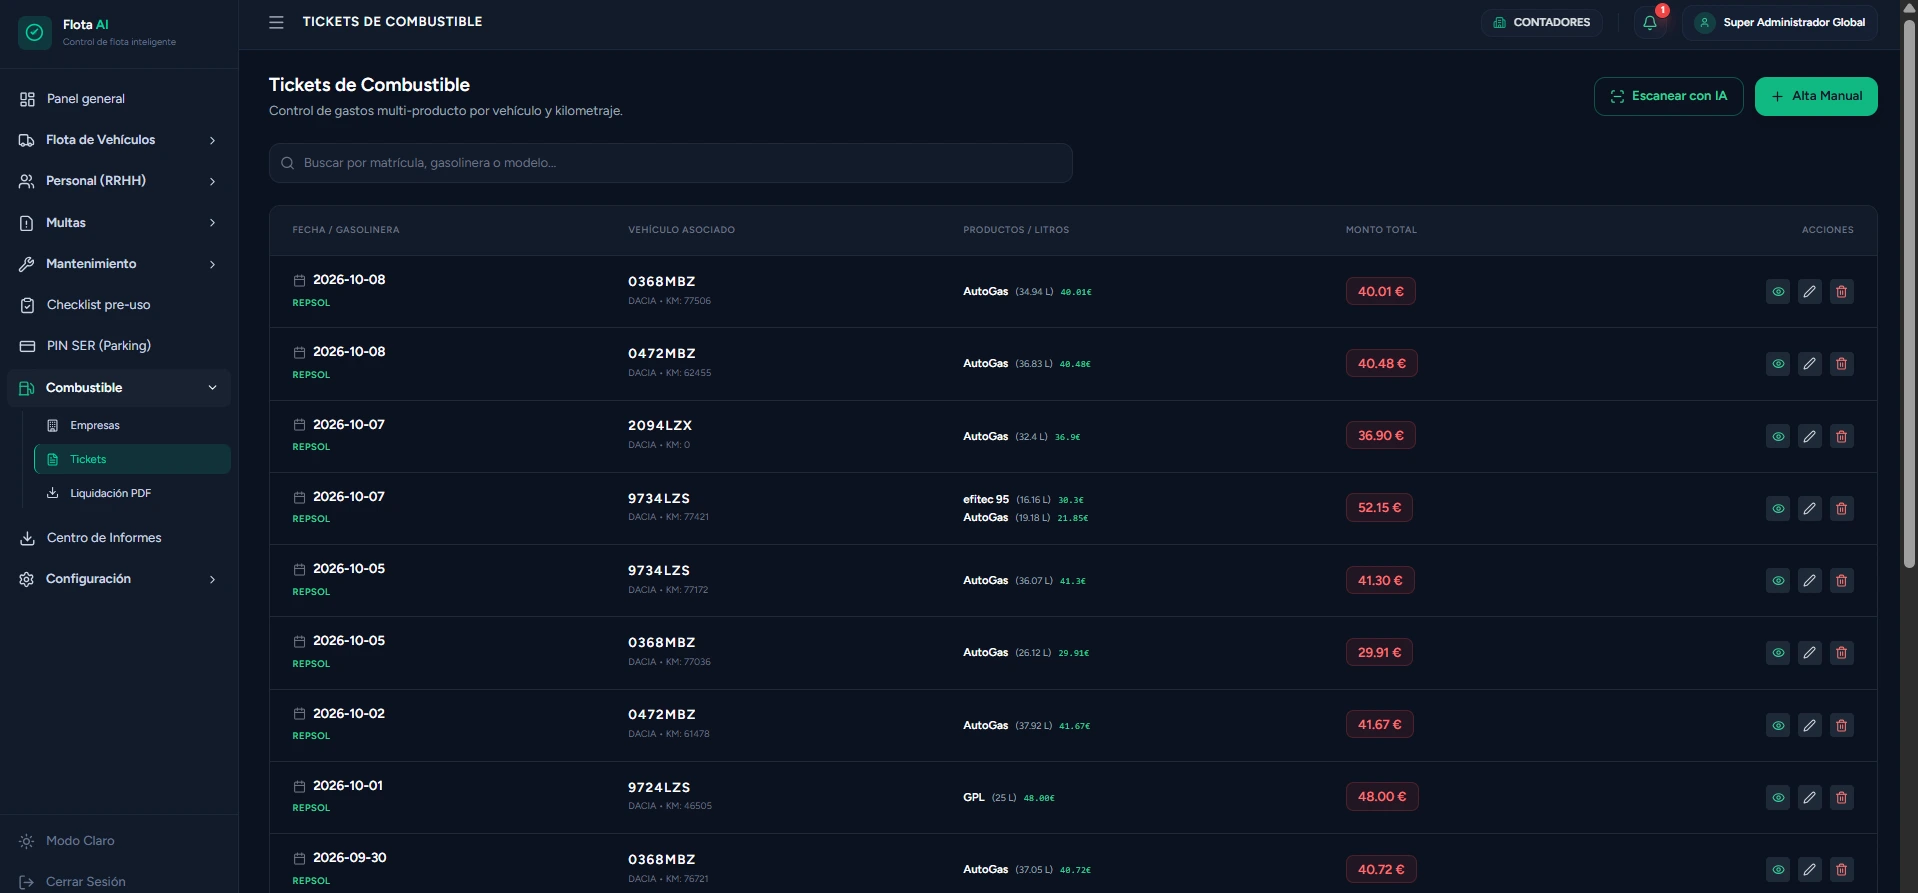Expand Personal (RRHH) submenu
1918x893 pixels.
click(x=119, y=181)
